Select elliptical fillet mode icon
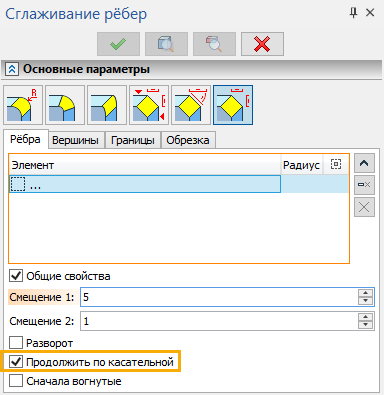Screen dimensions: 384x395 click(107, 105)
